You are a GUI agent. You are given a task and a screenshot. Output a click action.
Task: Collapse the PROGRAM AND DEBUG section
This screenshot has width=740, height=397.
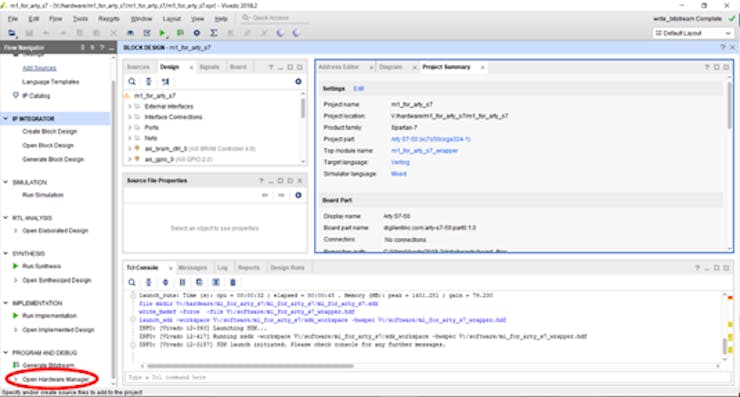[6, 353]
